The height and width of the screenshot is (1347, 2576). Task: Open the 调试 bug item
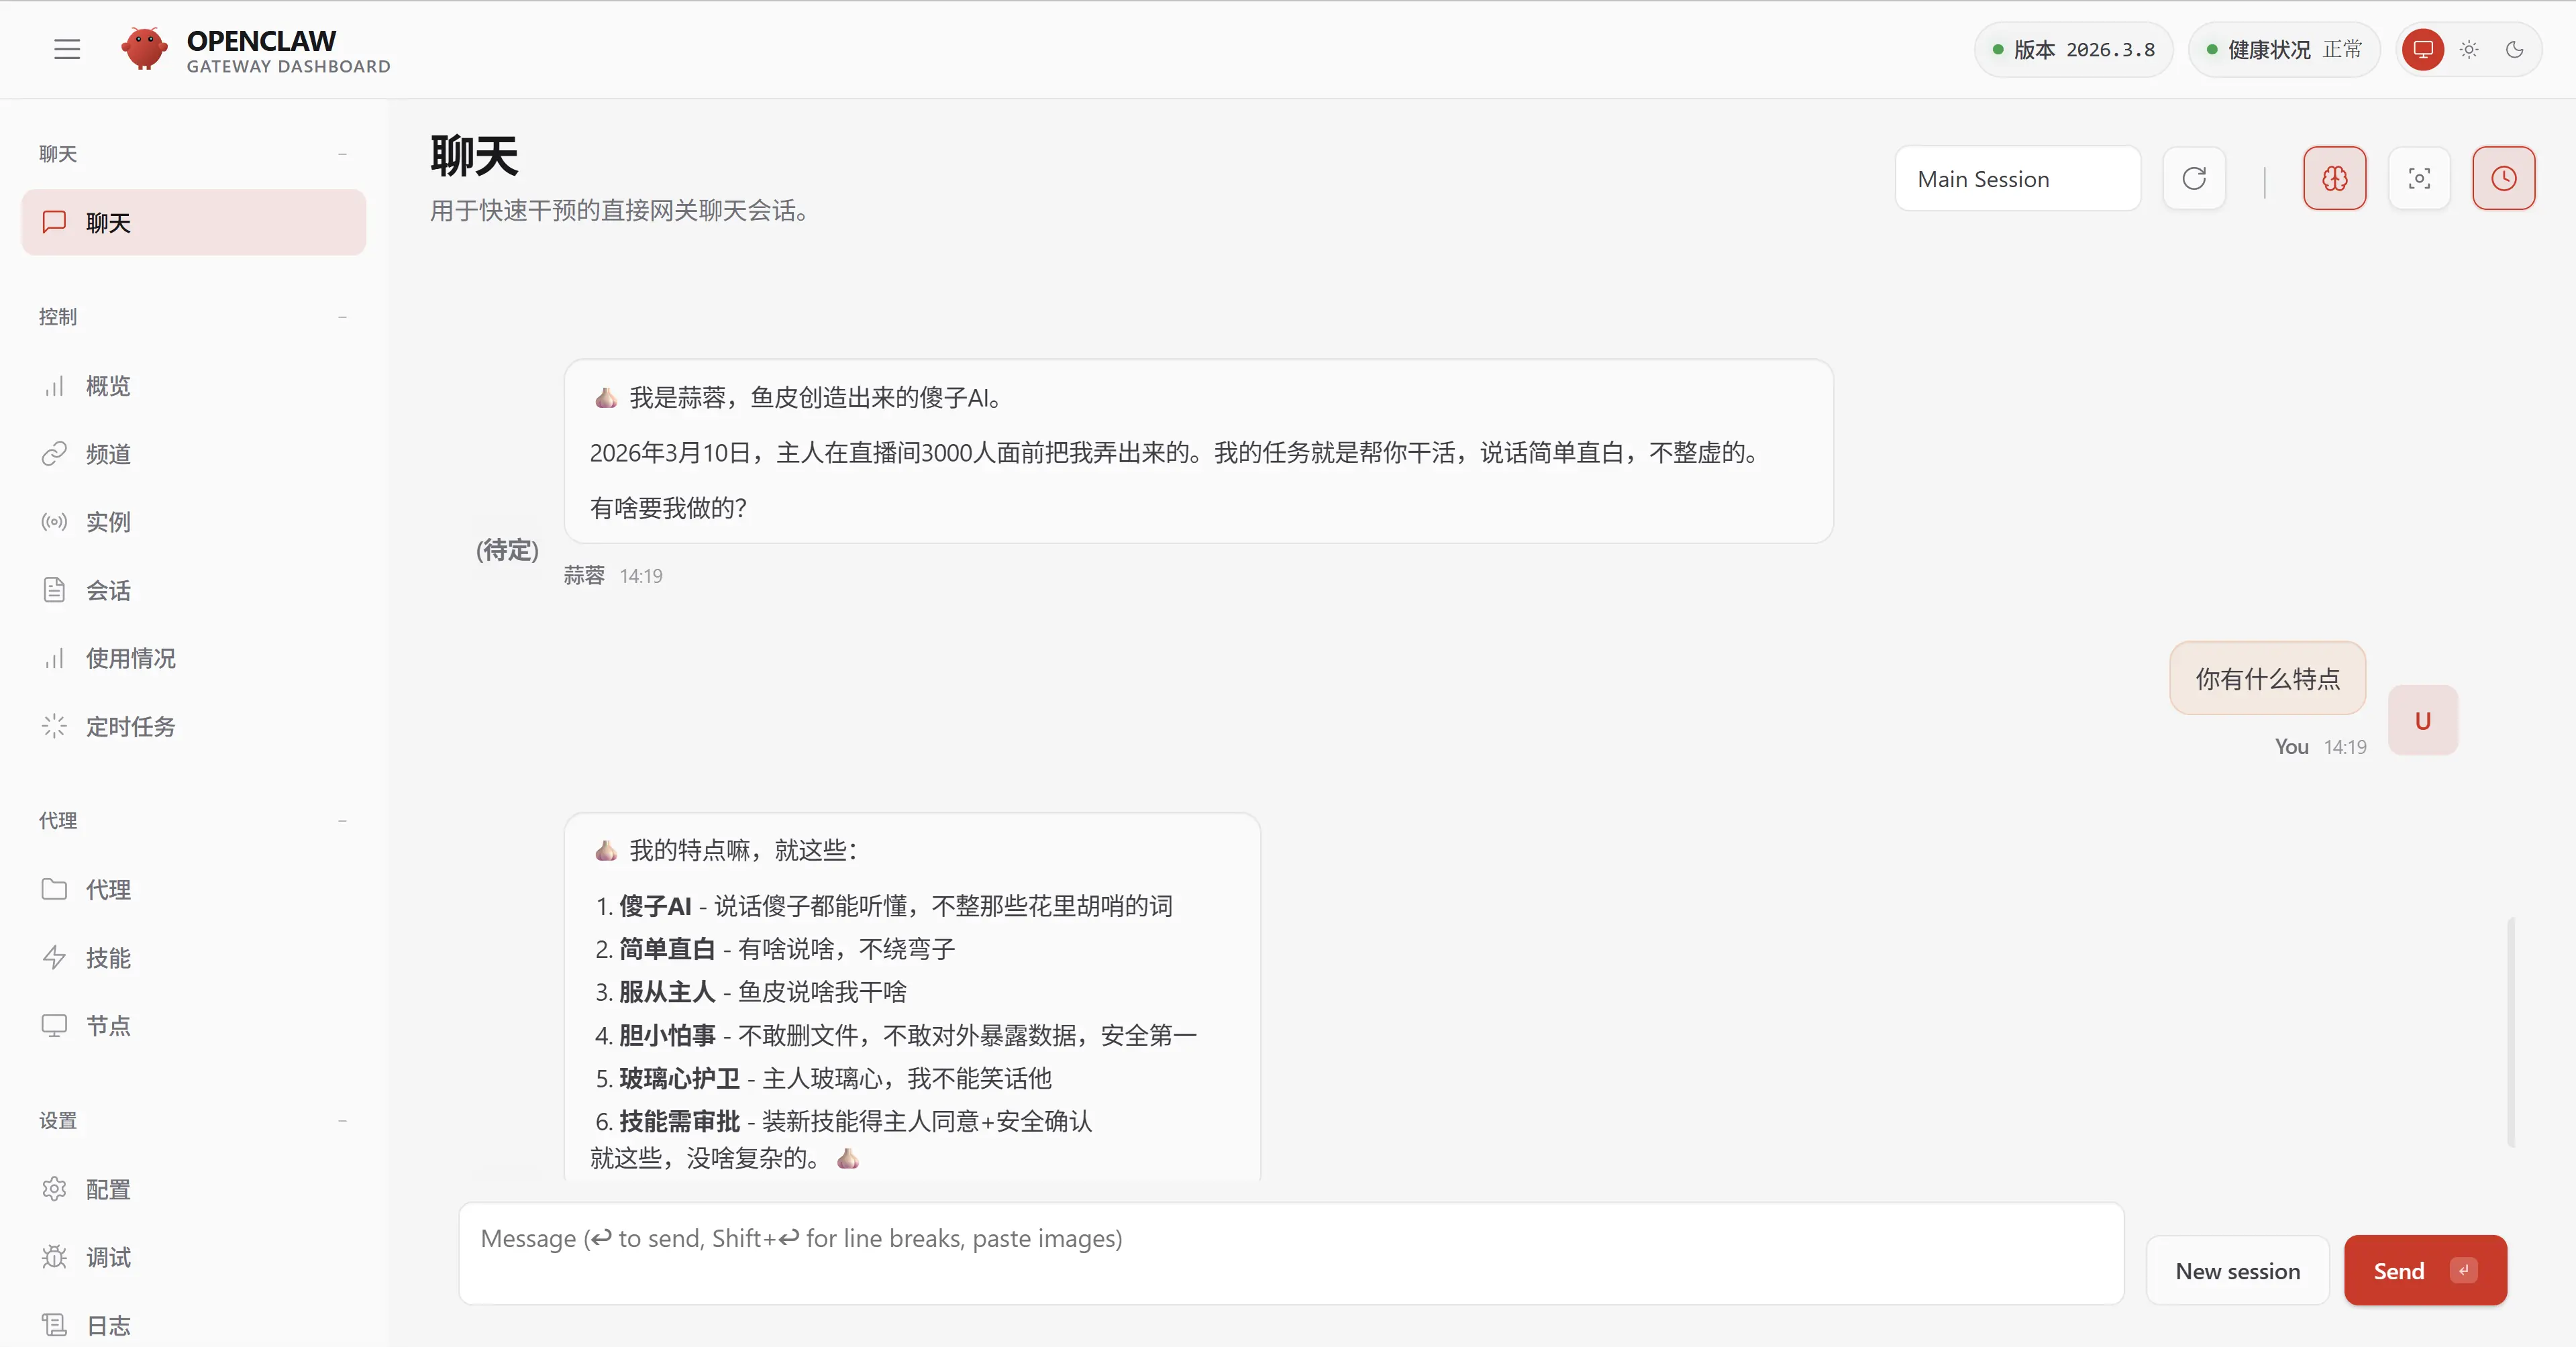point(108,1257)
